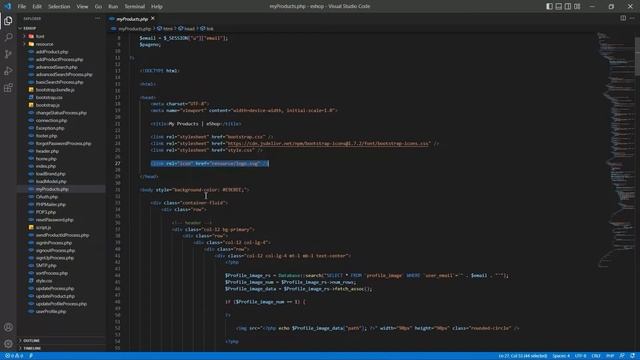Click errors and warnings status bar indicator
640x360 pixels.
[x=14, y=356]
